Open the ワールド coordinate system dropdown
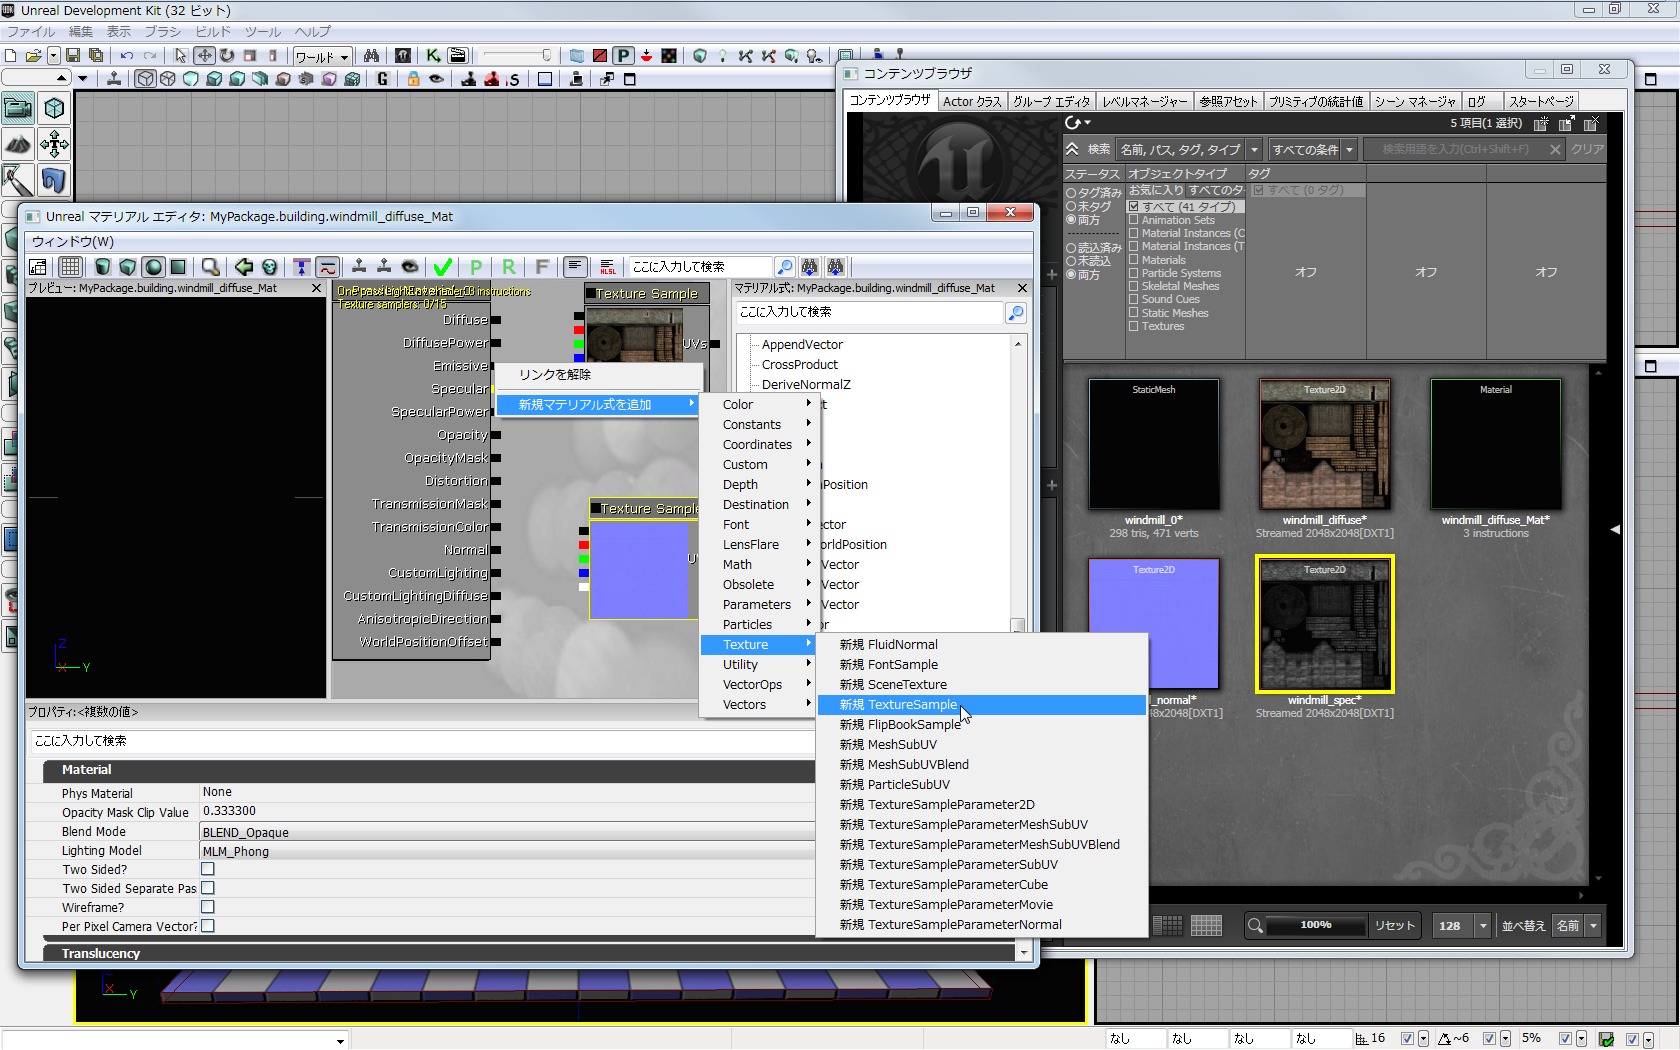The height and width of the screenshot is (1050, 1680). pos(321,57)
